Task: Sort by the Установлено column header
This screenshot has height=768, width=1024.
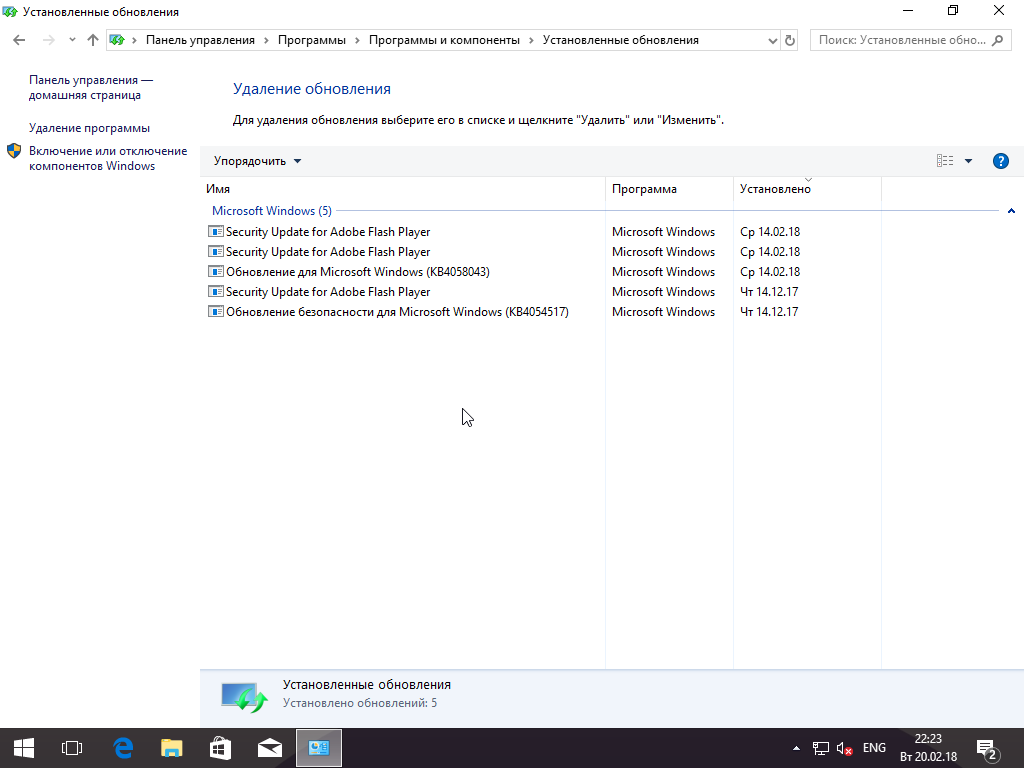Action: click(x=807, y=189)
